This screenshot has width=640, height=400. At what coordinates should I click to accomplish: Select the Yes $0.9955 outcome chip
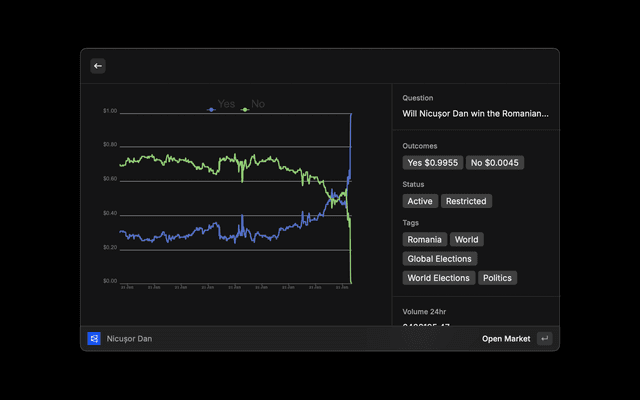[x=432, y=163]
